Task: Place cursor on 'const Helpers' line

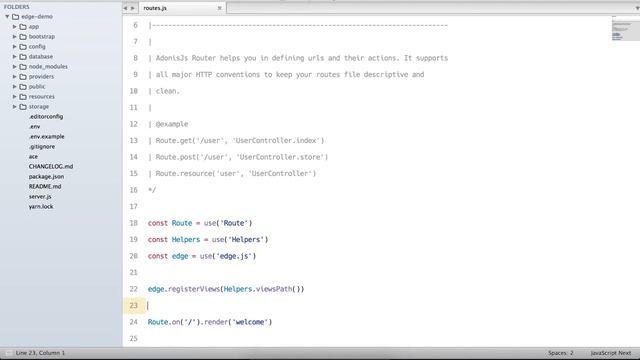Action: (208, 240)
